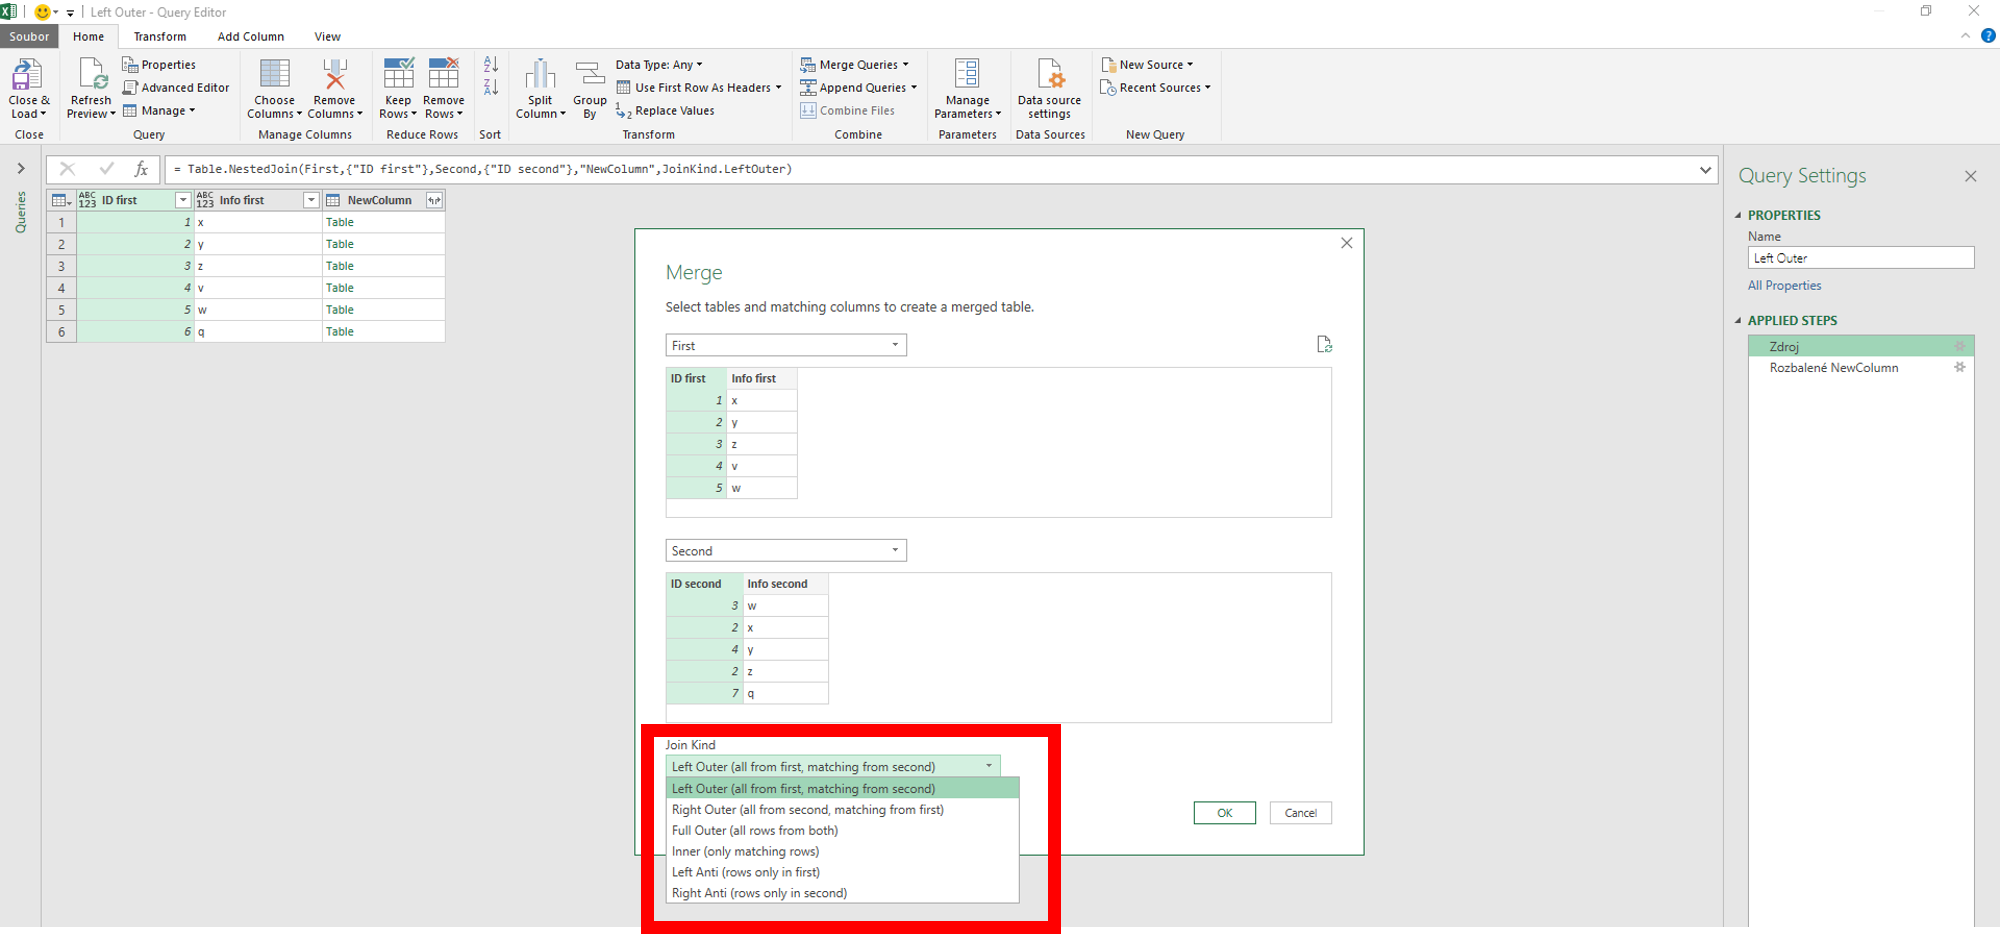Expand the Queries side pane
This screenshot has width=2000, height=934.
point(21,169)
